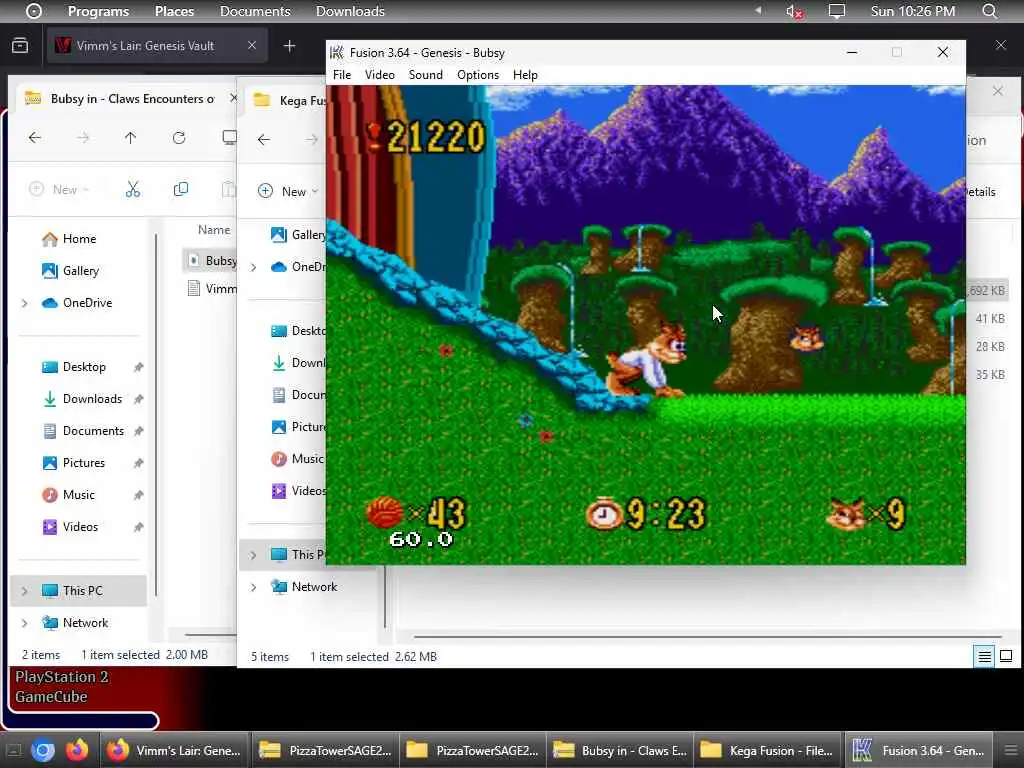Click Copy icon in Bubsy explorer toolbar
Image resolution: width=1024 pixels, height=768 pixels.
[181, 189]
